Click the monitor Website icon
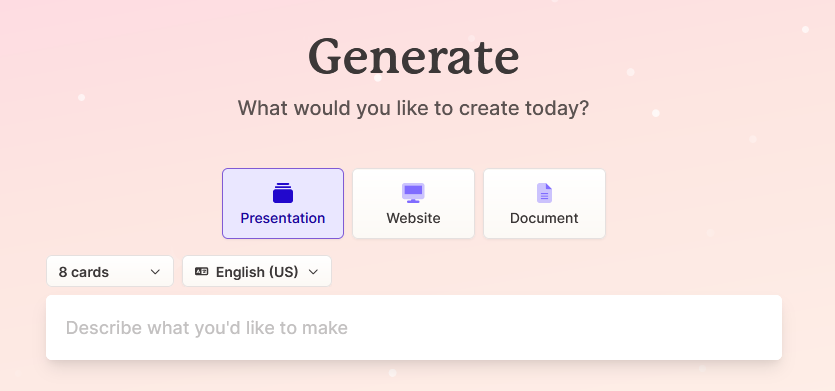This screenshot has height=391, width=835. point(413,193)
